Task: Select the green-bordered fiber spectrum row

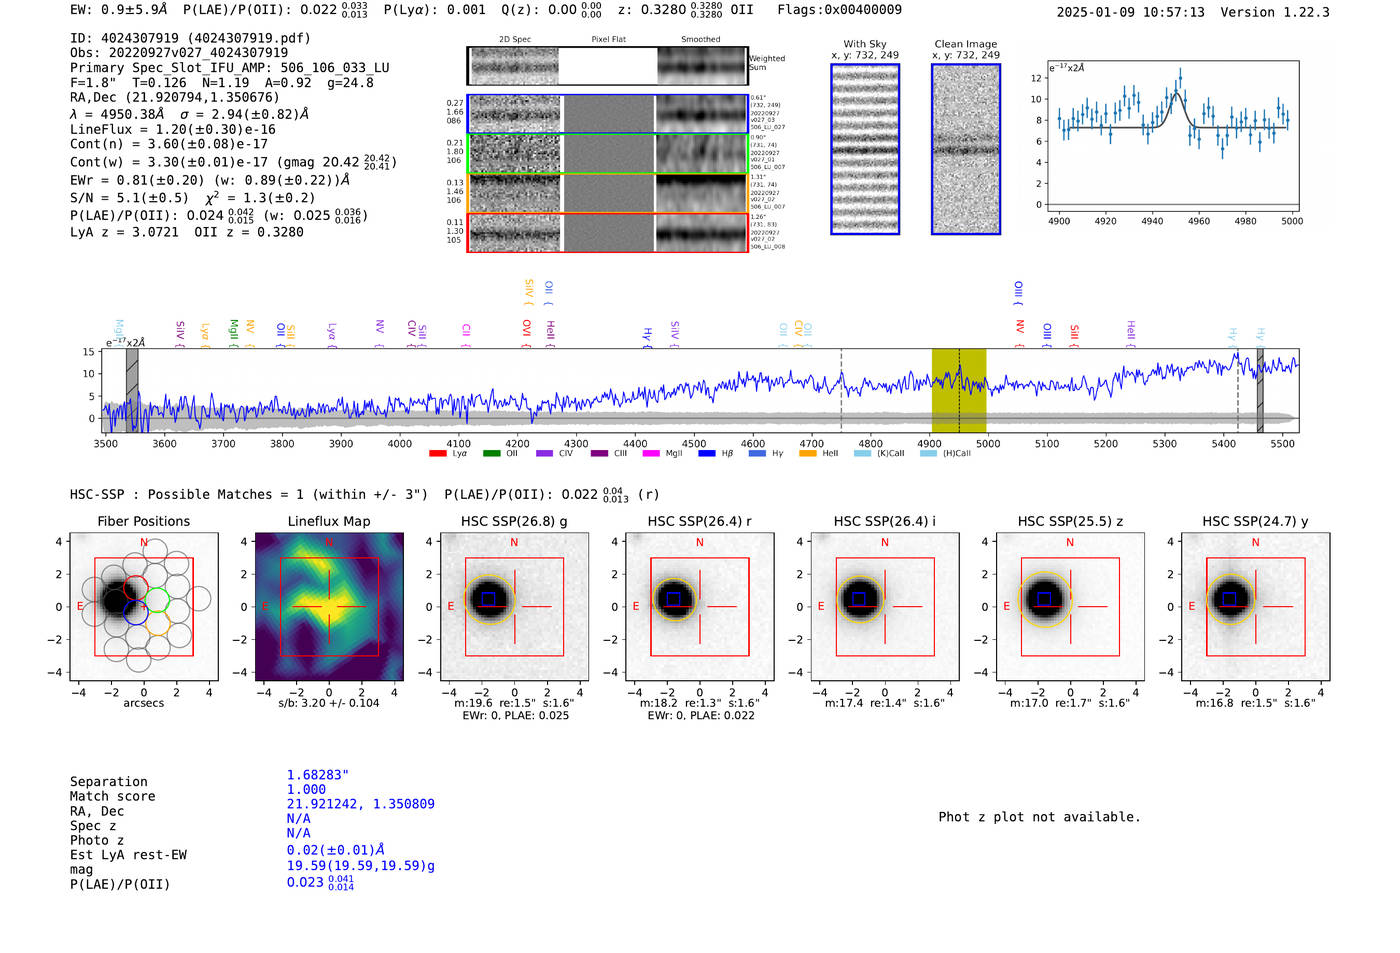Action: pyautogui.click(x=608, y=154)
